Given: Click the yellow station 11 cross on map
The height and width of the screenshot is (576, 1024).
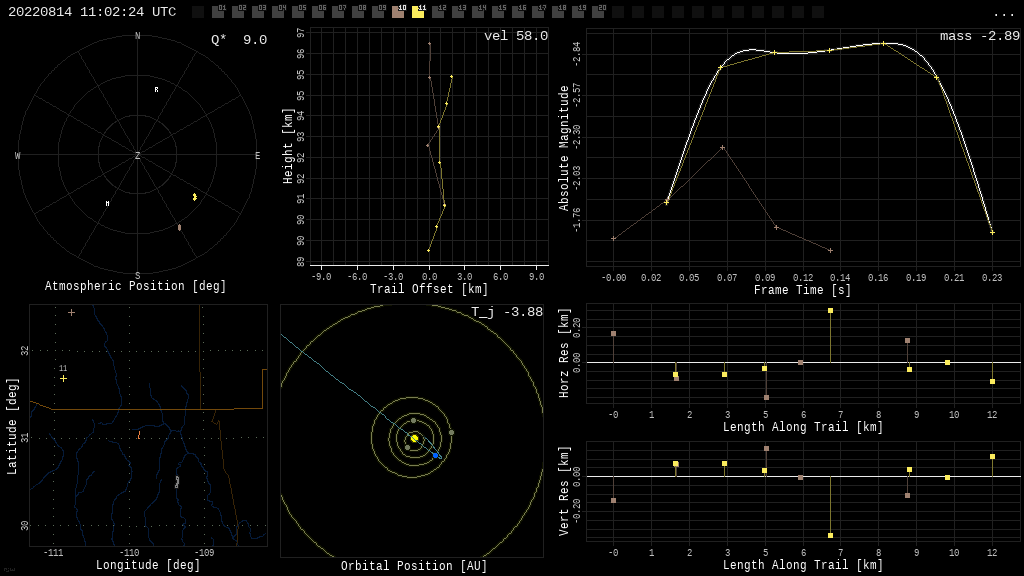Looking at the screenshot, I should pyautogui.click(x=63, y=379).
